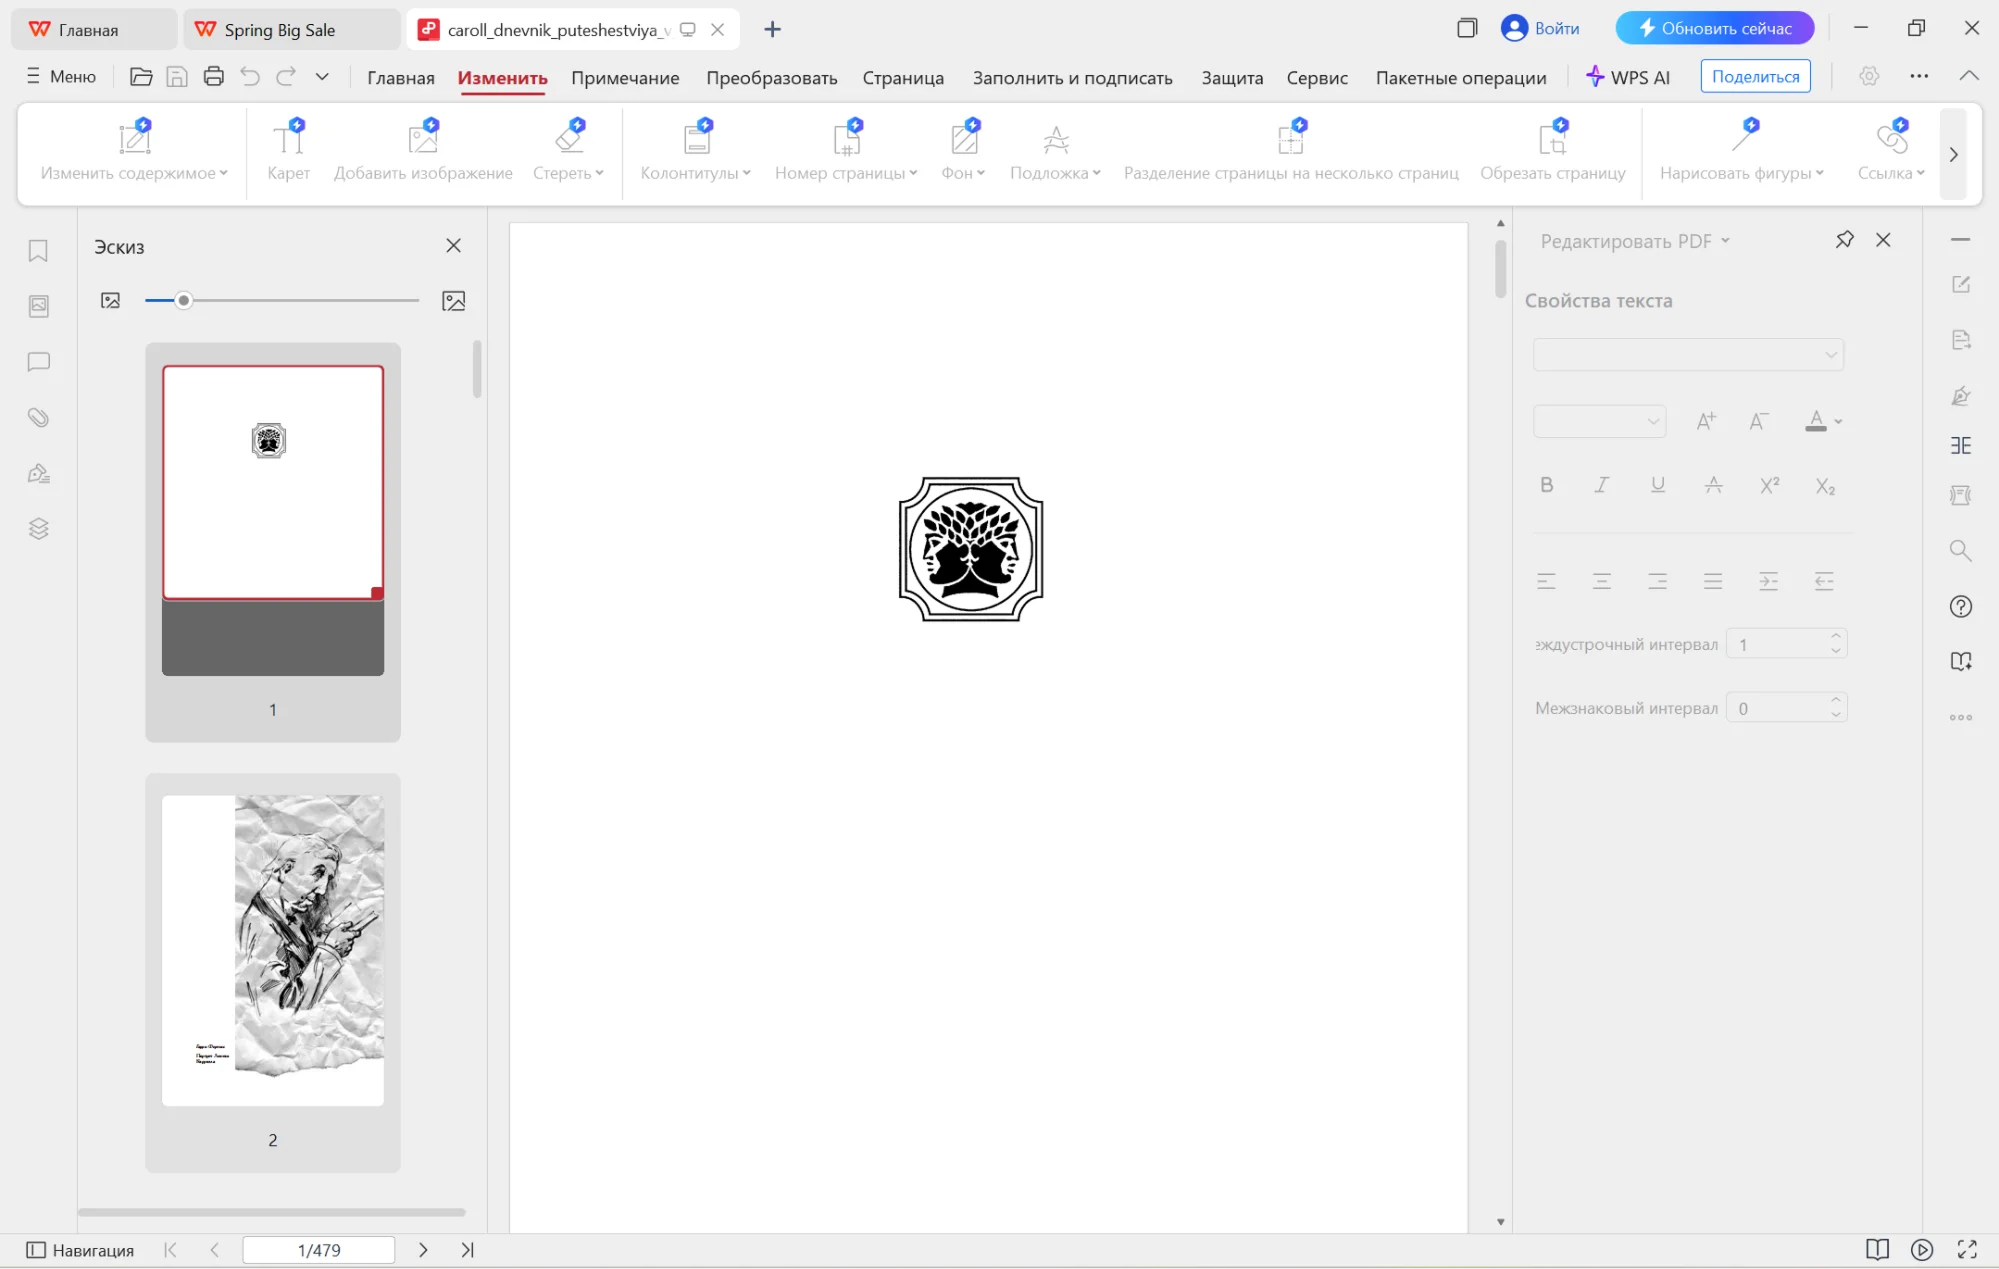Open help question mark icon
The height and width of the screenshot is (1269, 1999).
tap(1960, 607)
